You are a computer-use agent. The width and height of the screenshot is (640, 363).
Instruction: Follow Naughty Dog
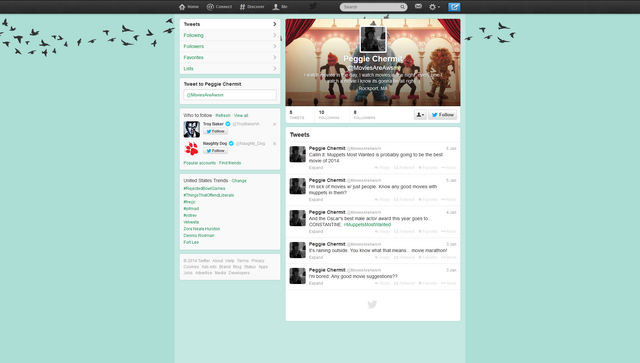[216, 151]
